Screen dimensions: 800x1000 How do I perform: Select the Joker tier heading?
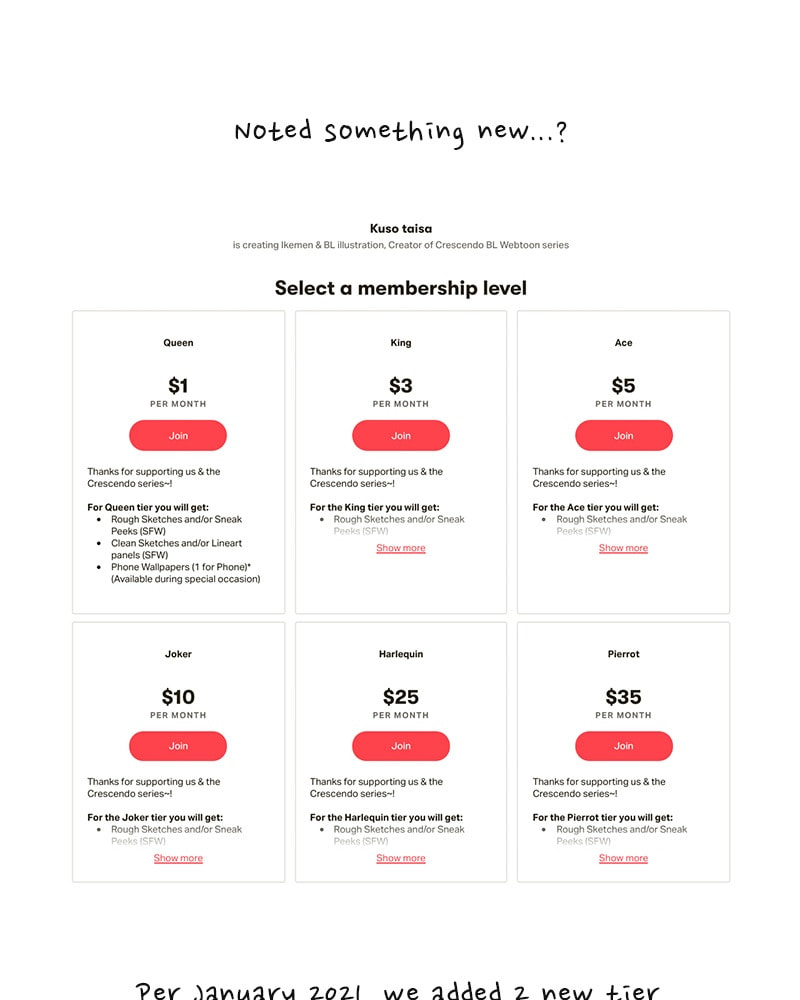pos(178,654)
